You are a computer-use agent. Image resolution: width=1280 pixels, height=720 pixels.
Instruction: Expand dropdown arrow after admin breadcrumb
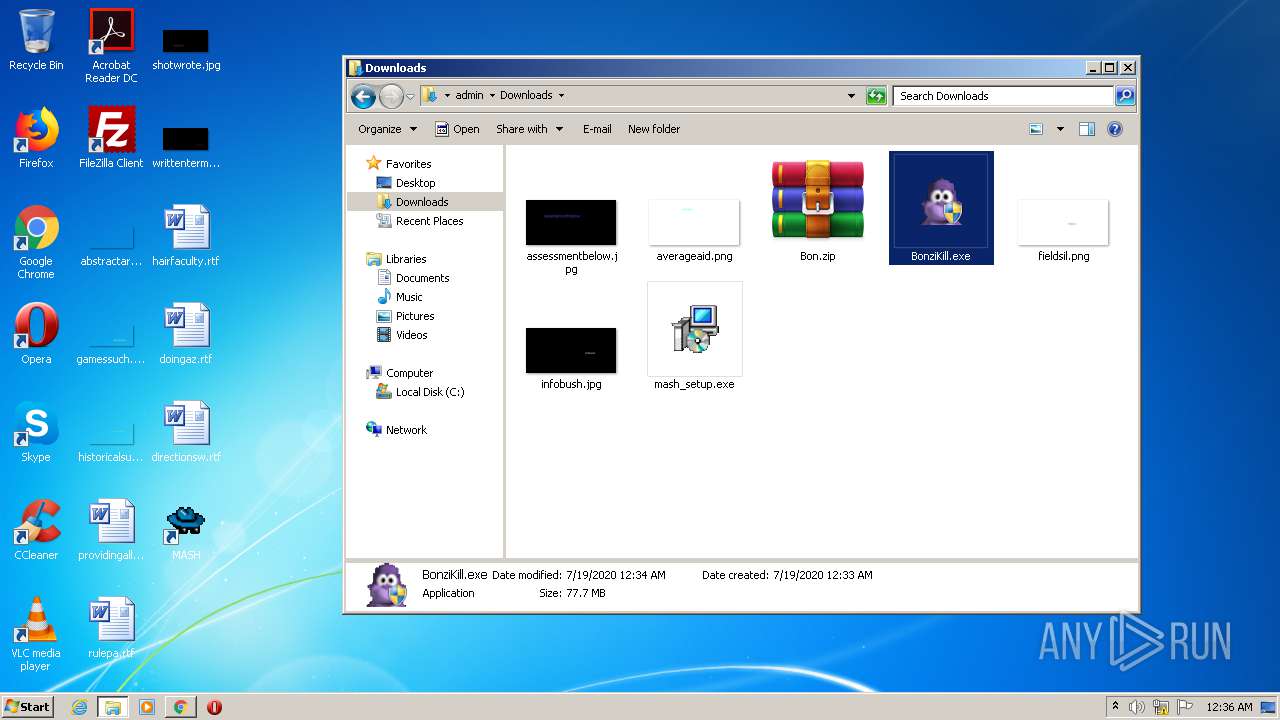(492, 96)
